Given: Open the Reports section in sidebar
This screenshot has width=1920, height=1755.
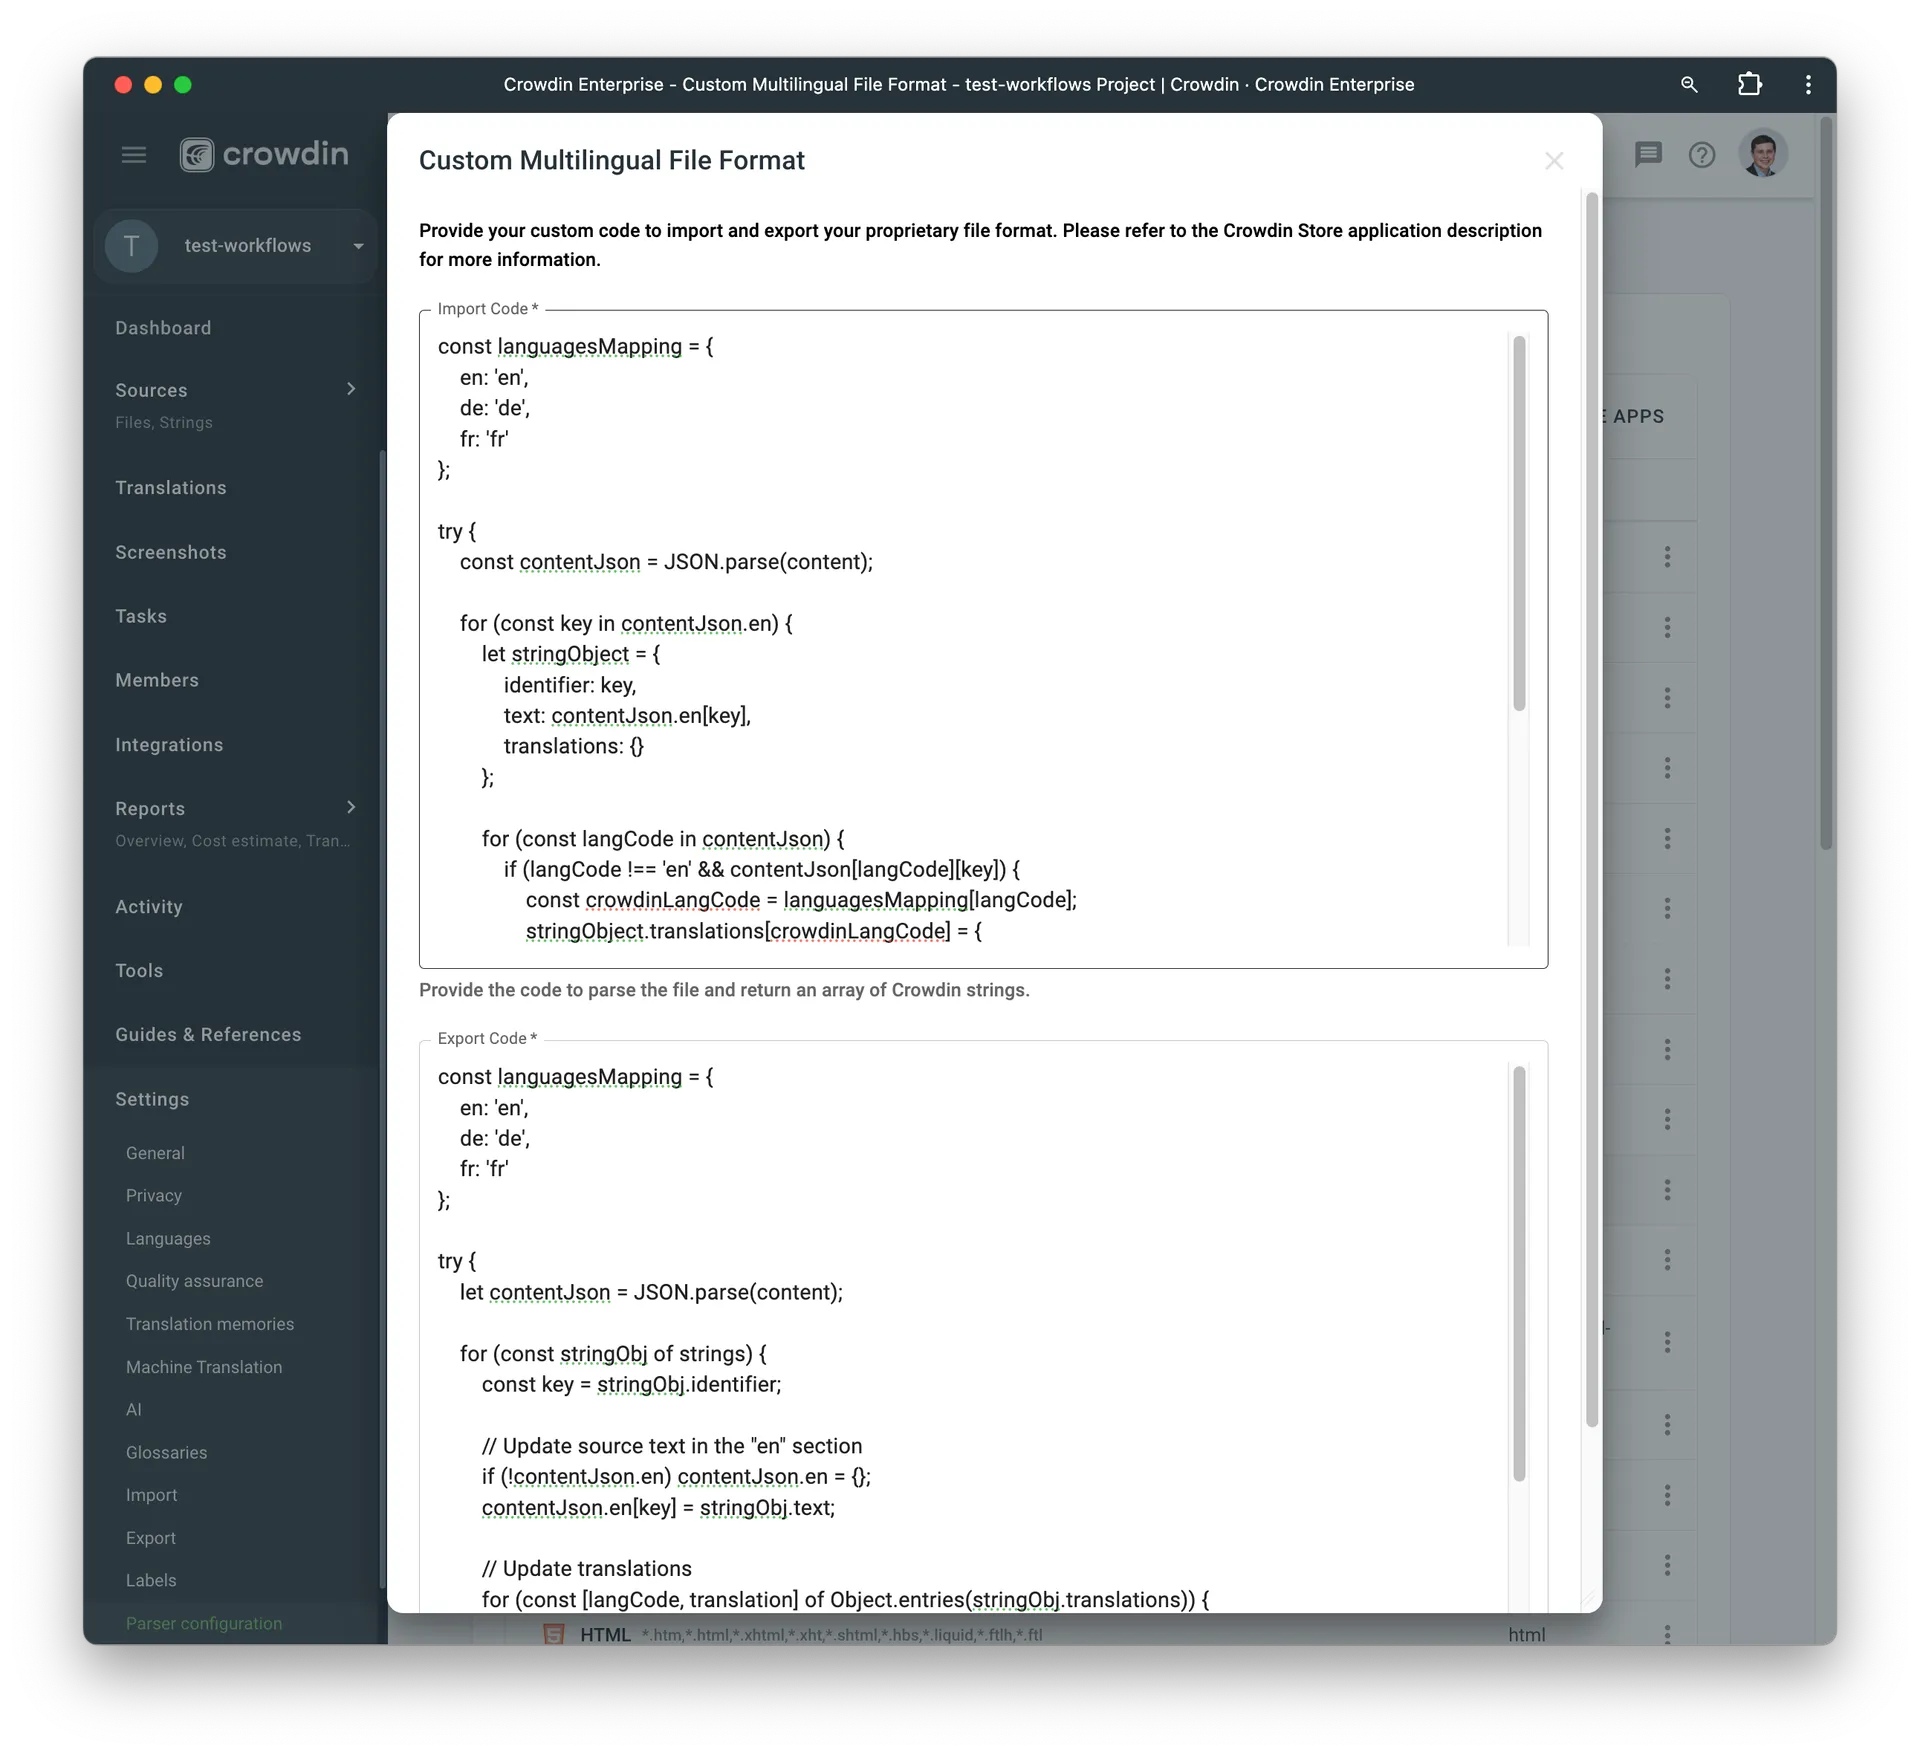Looking at the screenshot, I should pos(151,808).
